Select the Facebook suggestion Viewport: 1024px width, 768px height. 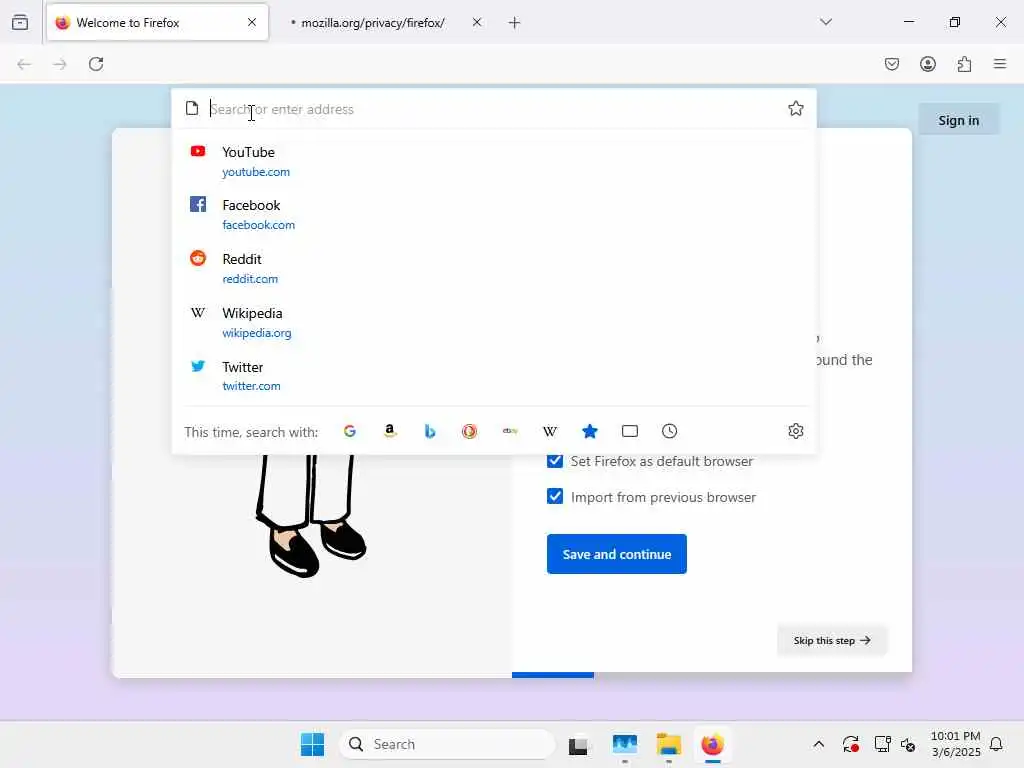[494, 214]
